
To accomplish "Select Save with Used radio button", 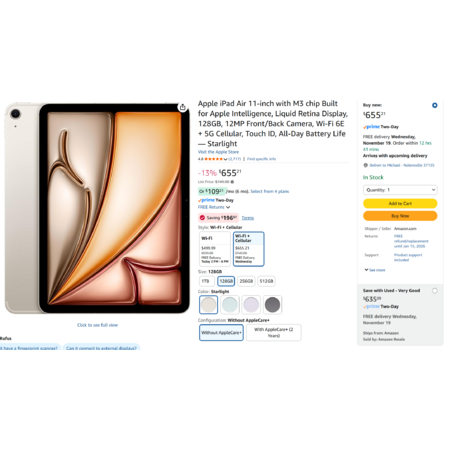I will [x=435, y=291].
